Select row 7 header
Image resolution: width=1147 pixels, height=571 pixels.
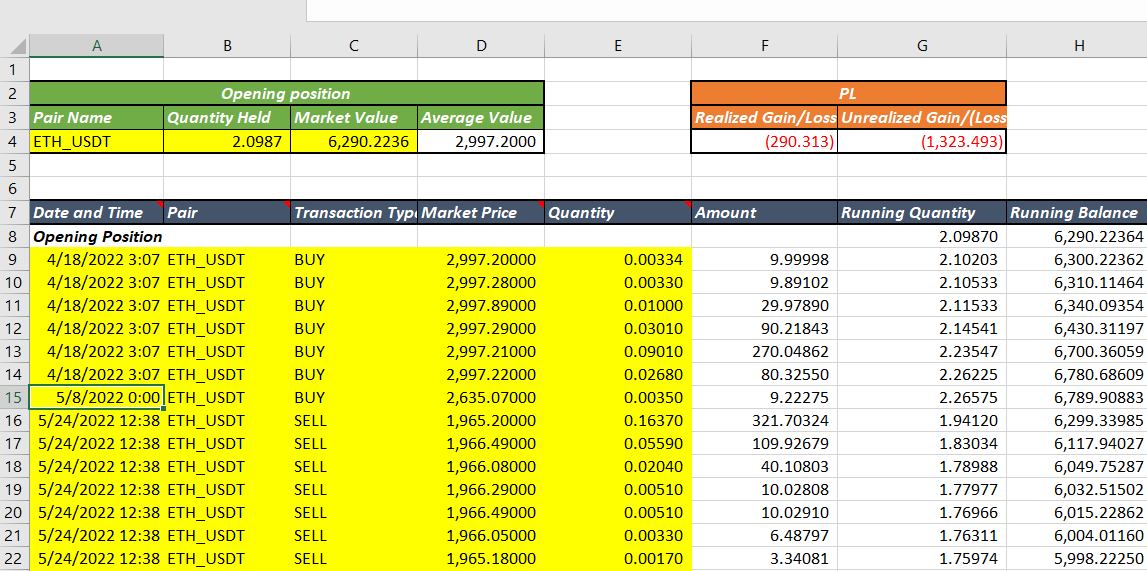(15, 213)
